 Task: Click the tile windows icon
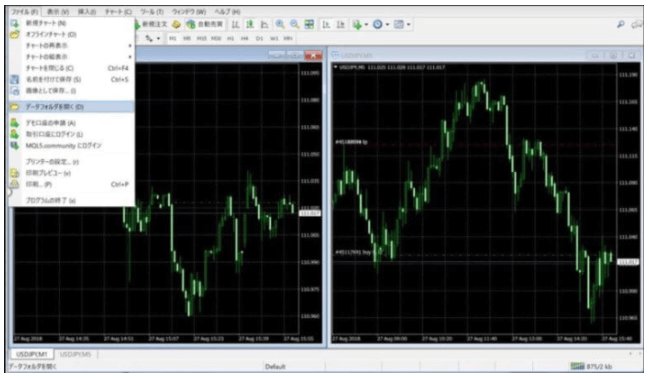309,24
